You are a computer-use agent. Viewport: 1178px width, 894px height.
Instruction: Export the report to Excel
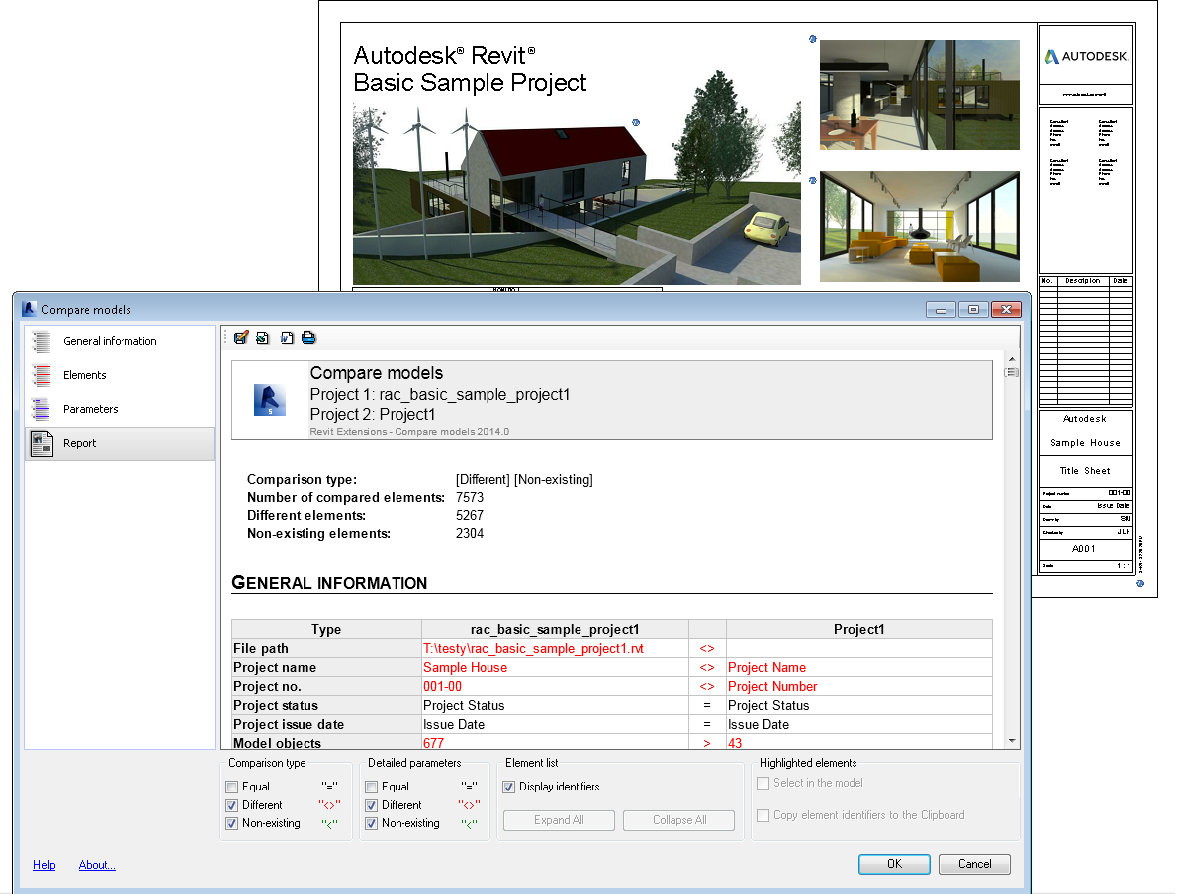pos(262,337)
